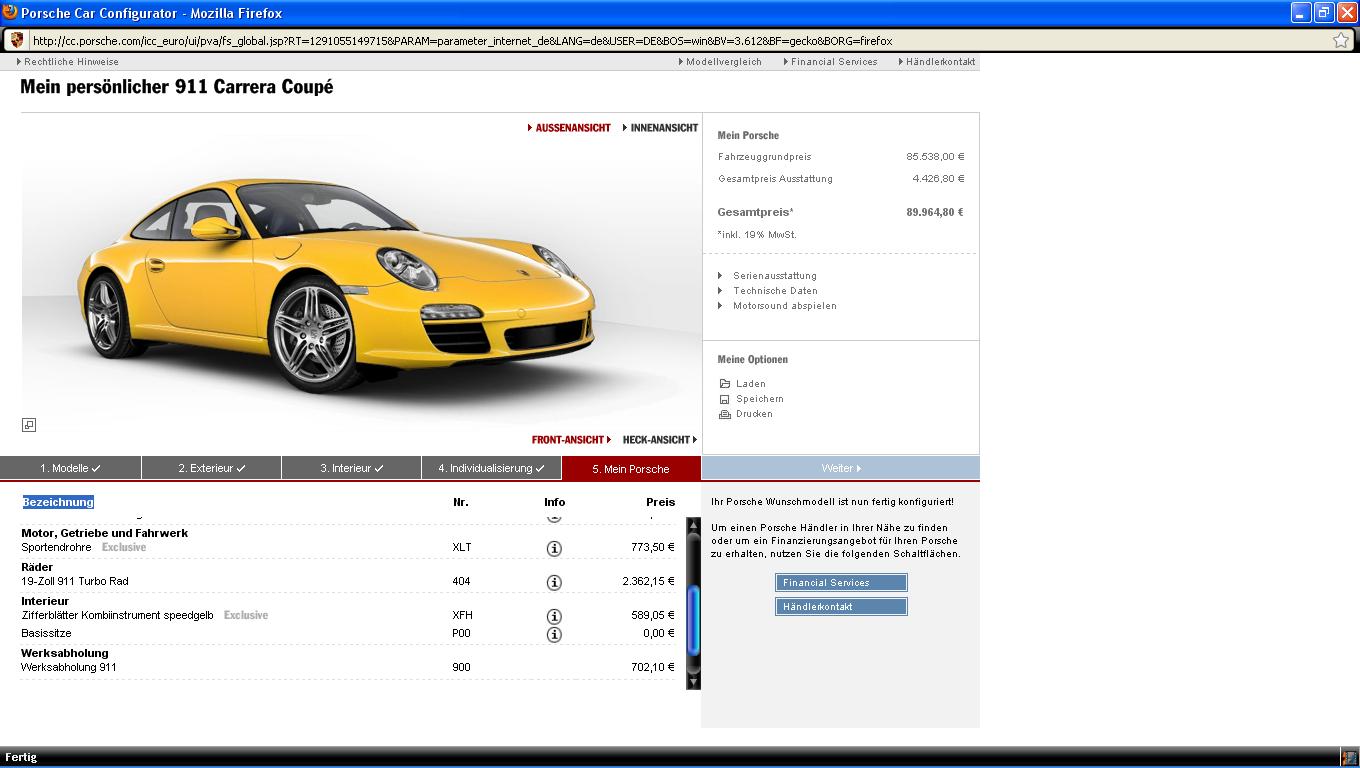Click the 2.362,15 € price
The height and width of the screenshot is (768, 1360).
tap(648, 581)
